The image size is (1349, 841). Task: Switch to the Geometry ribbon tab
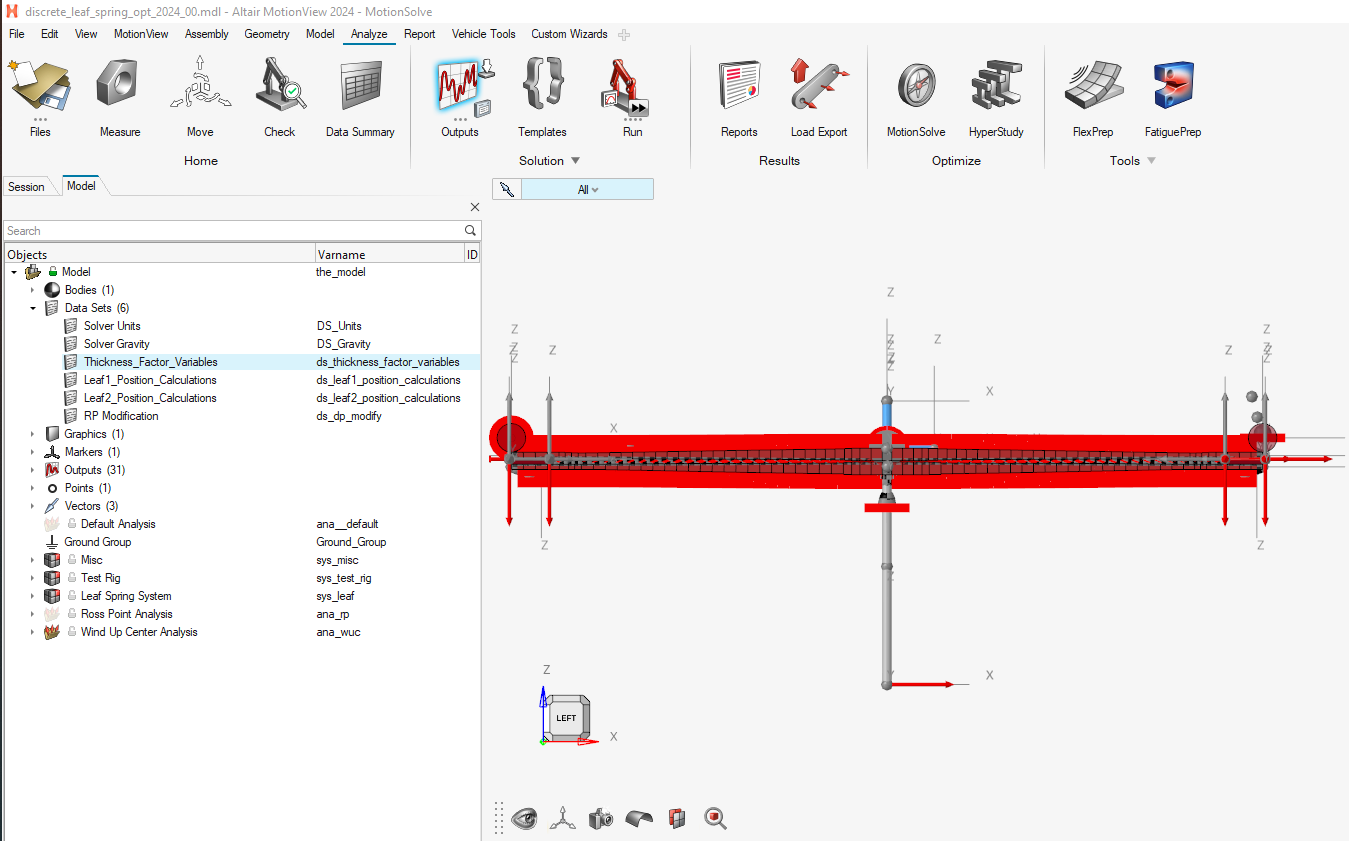[x=267, y=34]
